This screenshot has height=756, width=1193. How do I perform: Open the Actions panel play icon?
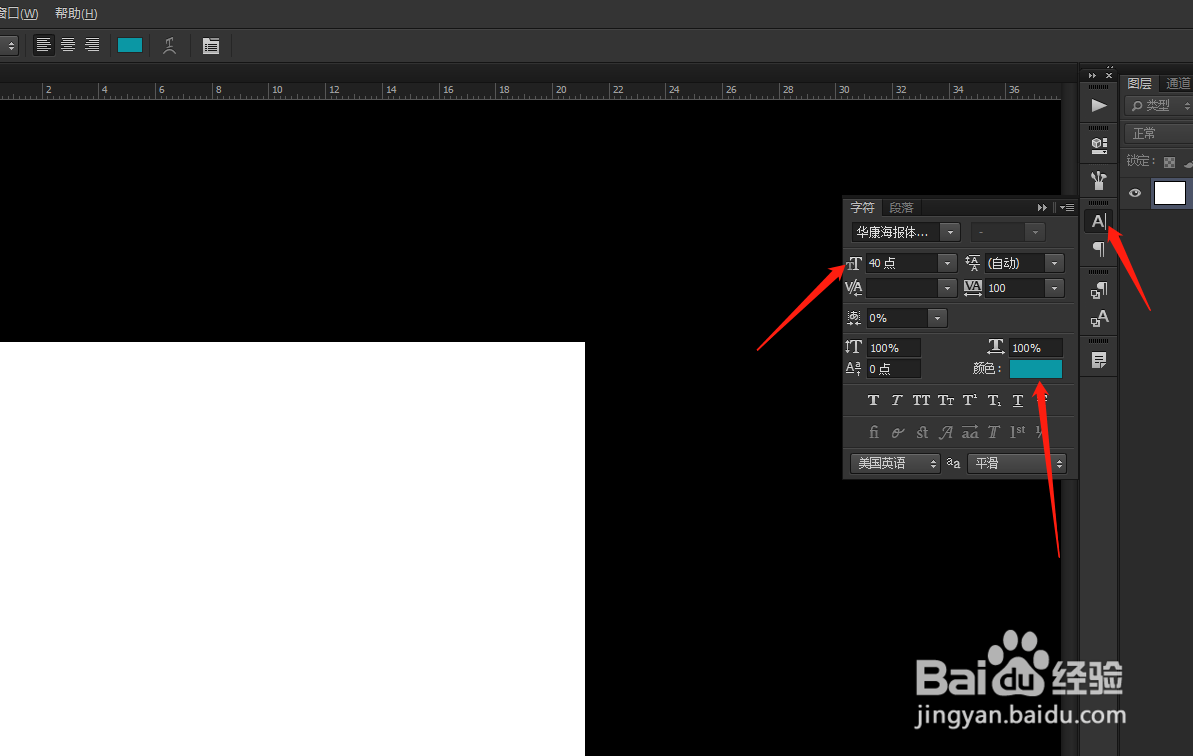pos(1099,106)
